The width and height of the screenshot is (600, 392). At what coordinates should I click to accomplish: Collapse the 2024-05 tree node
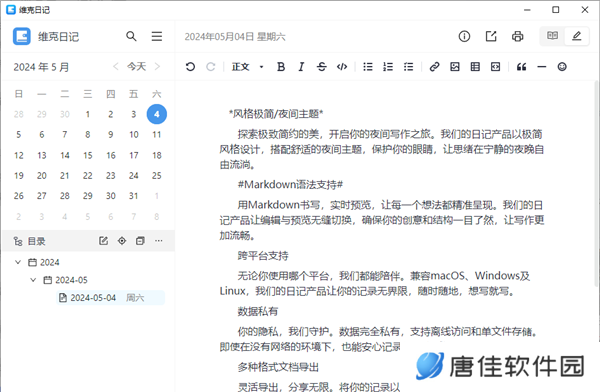click(x=33, y=280)
